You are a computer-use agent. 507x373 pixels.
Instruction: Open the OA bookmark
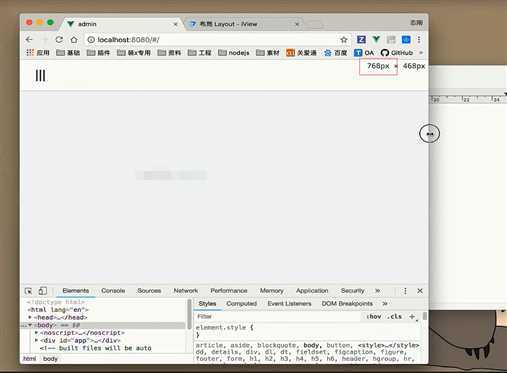tap(364, 53)
